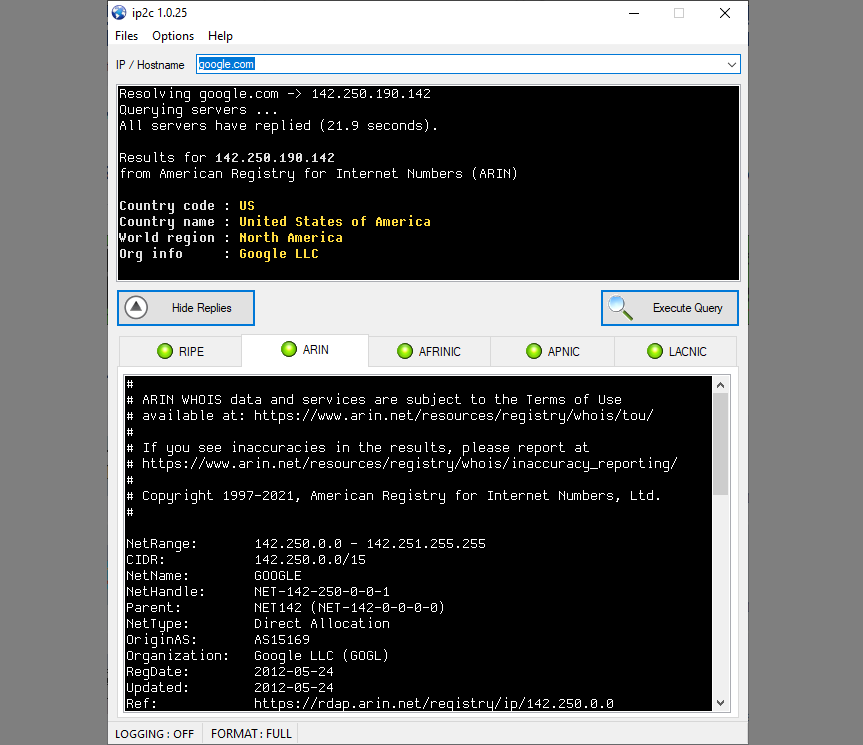Viewport: 863px width, 745px height.
Task: Show the LACNIC tab
Action: 675,351
